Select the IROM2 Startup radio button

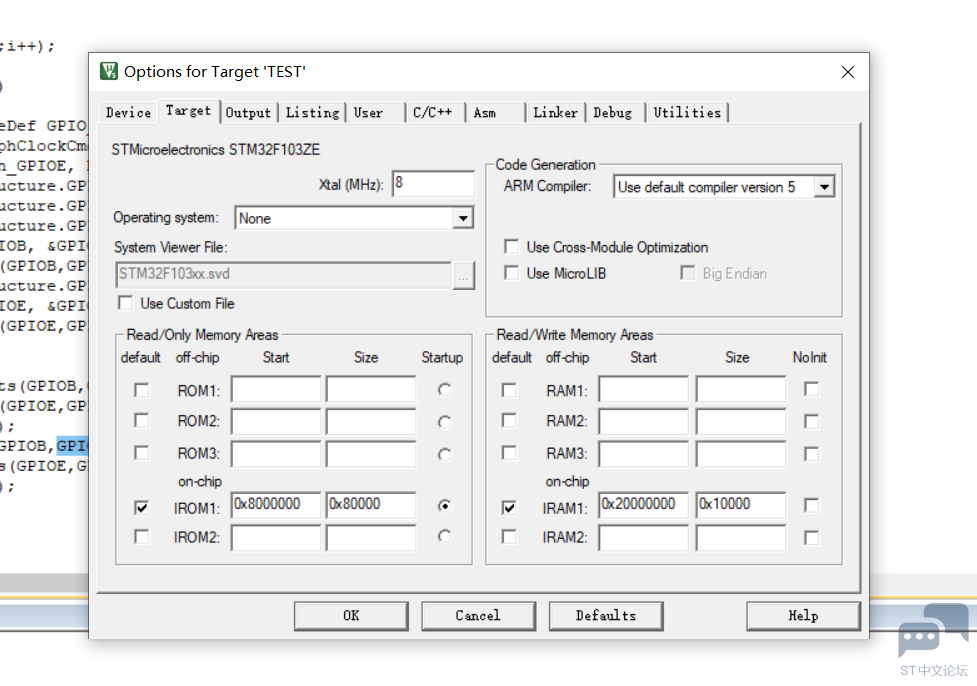pyautogui.click(x=444, y=536)
